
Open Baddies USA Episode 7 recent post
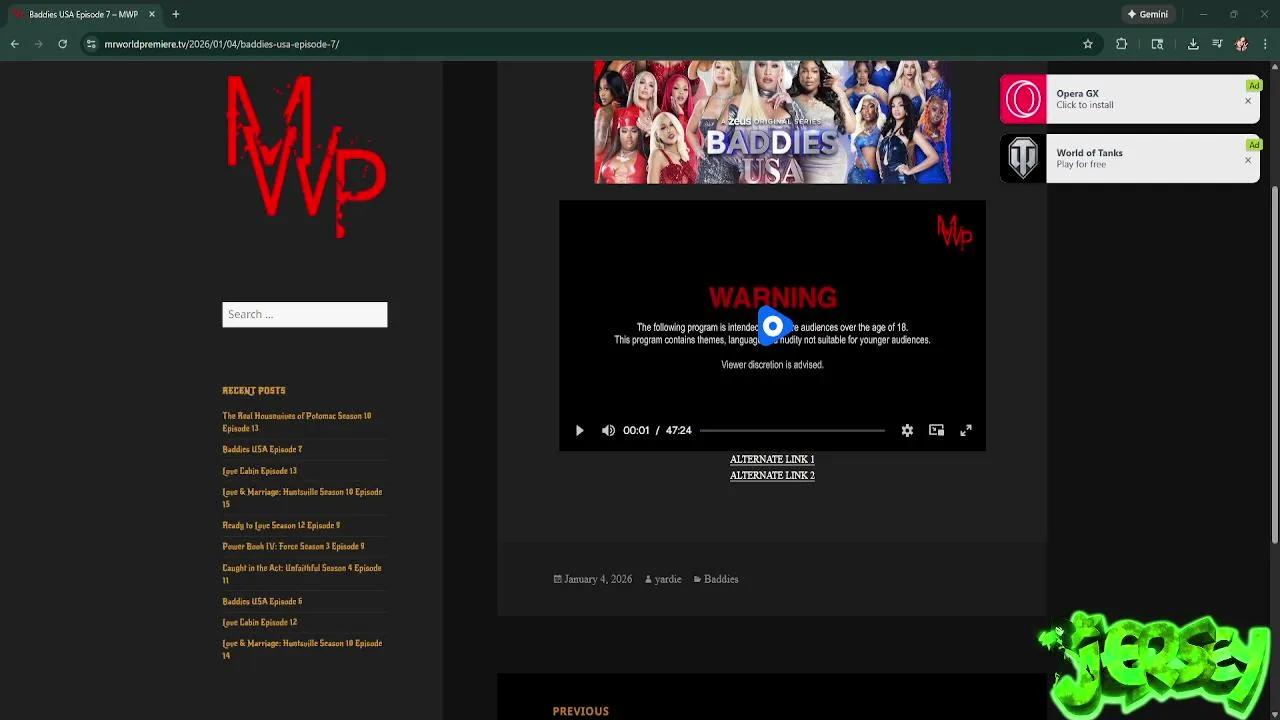pos(262,449)
